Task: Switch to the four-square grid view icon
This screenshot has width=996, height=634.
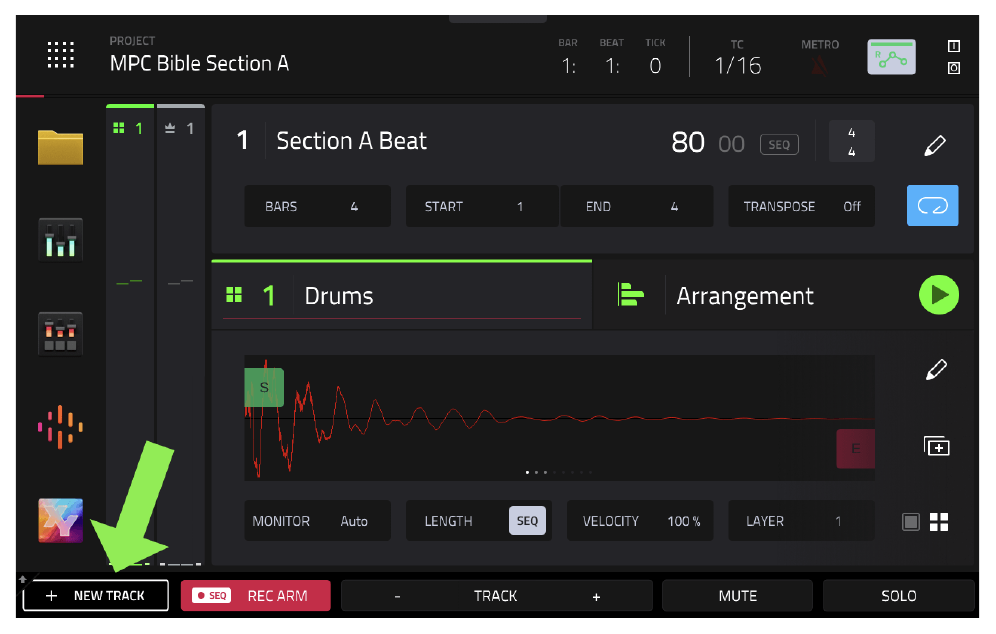Action: tap(939, 522)
